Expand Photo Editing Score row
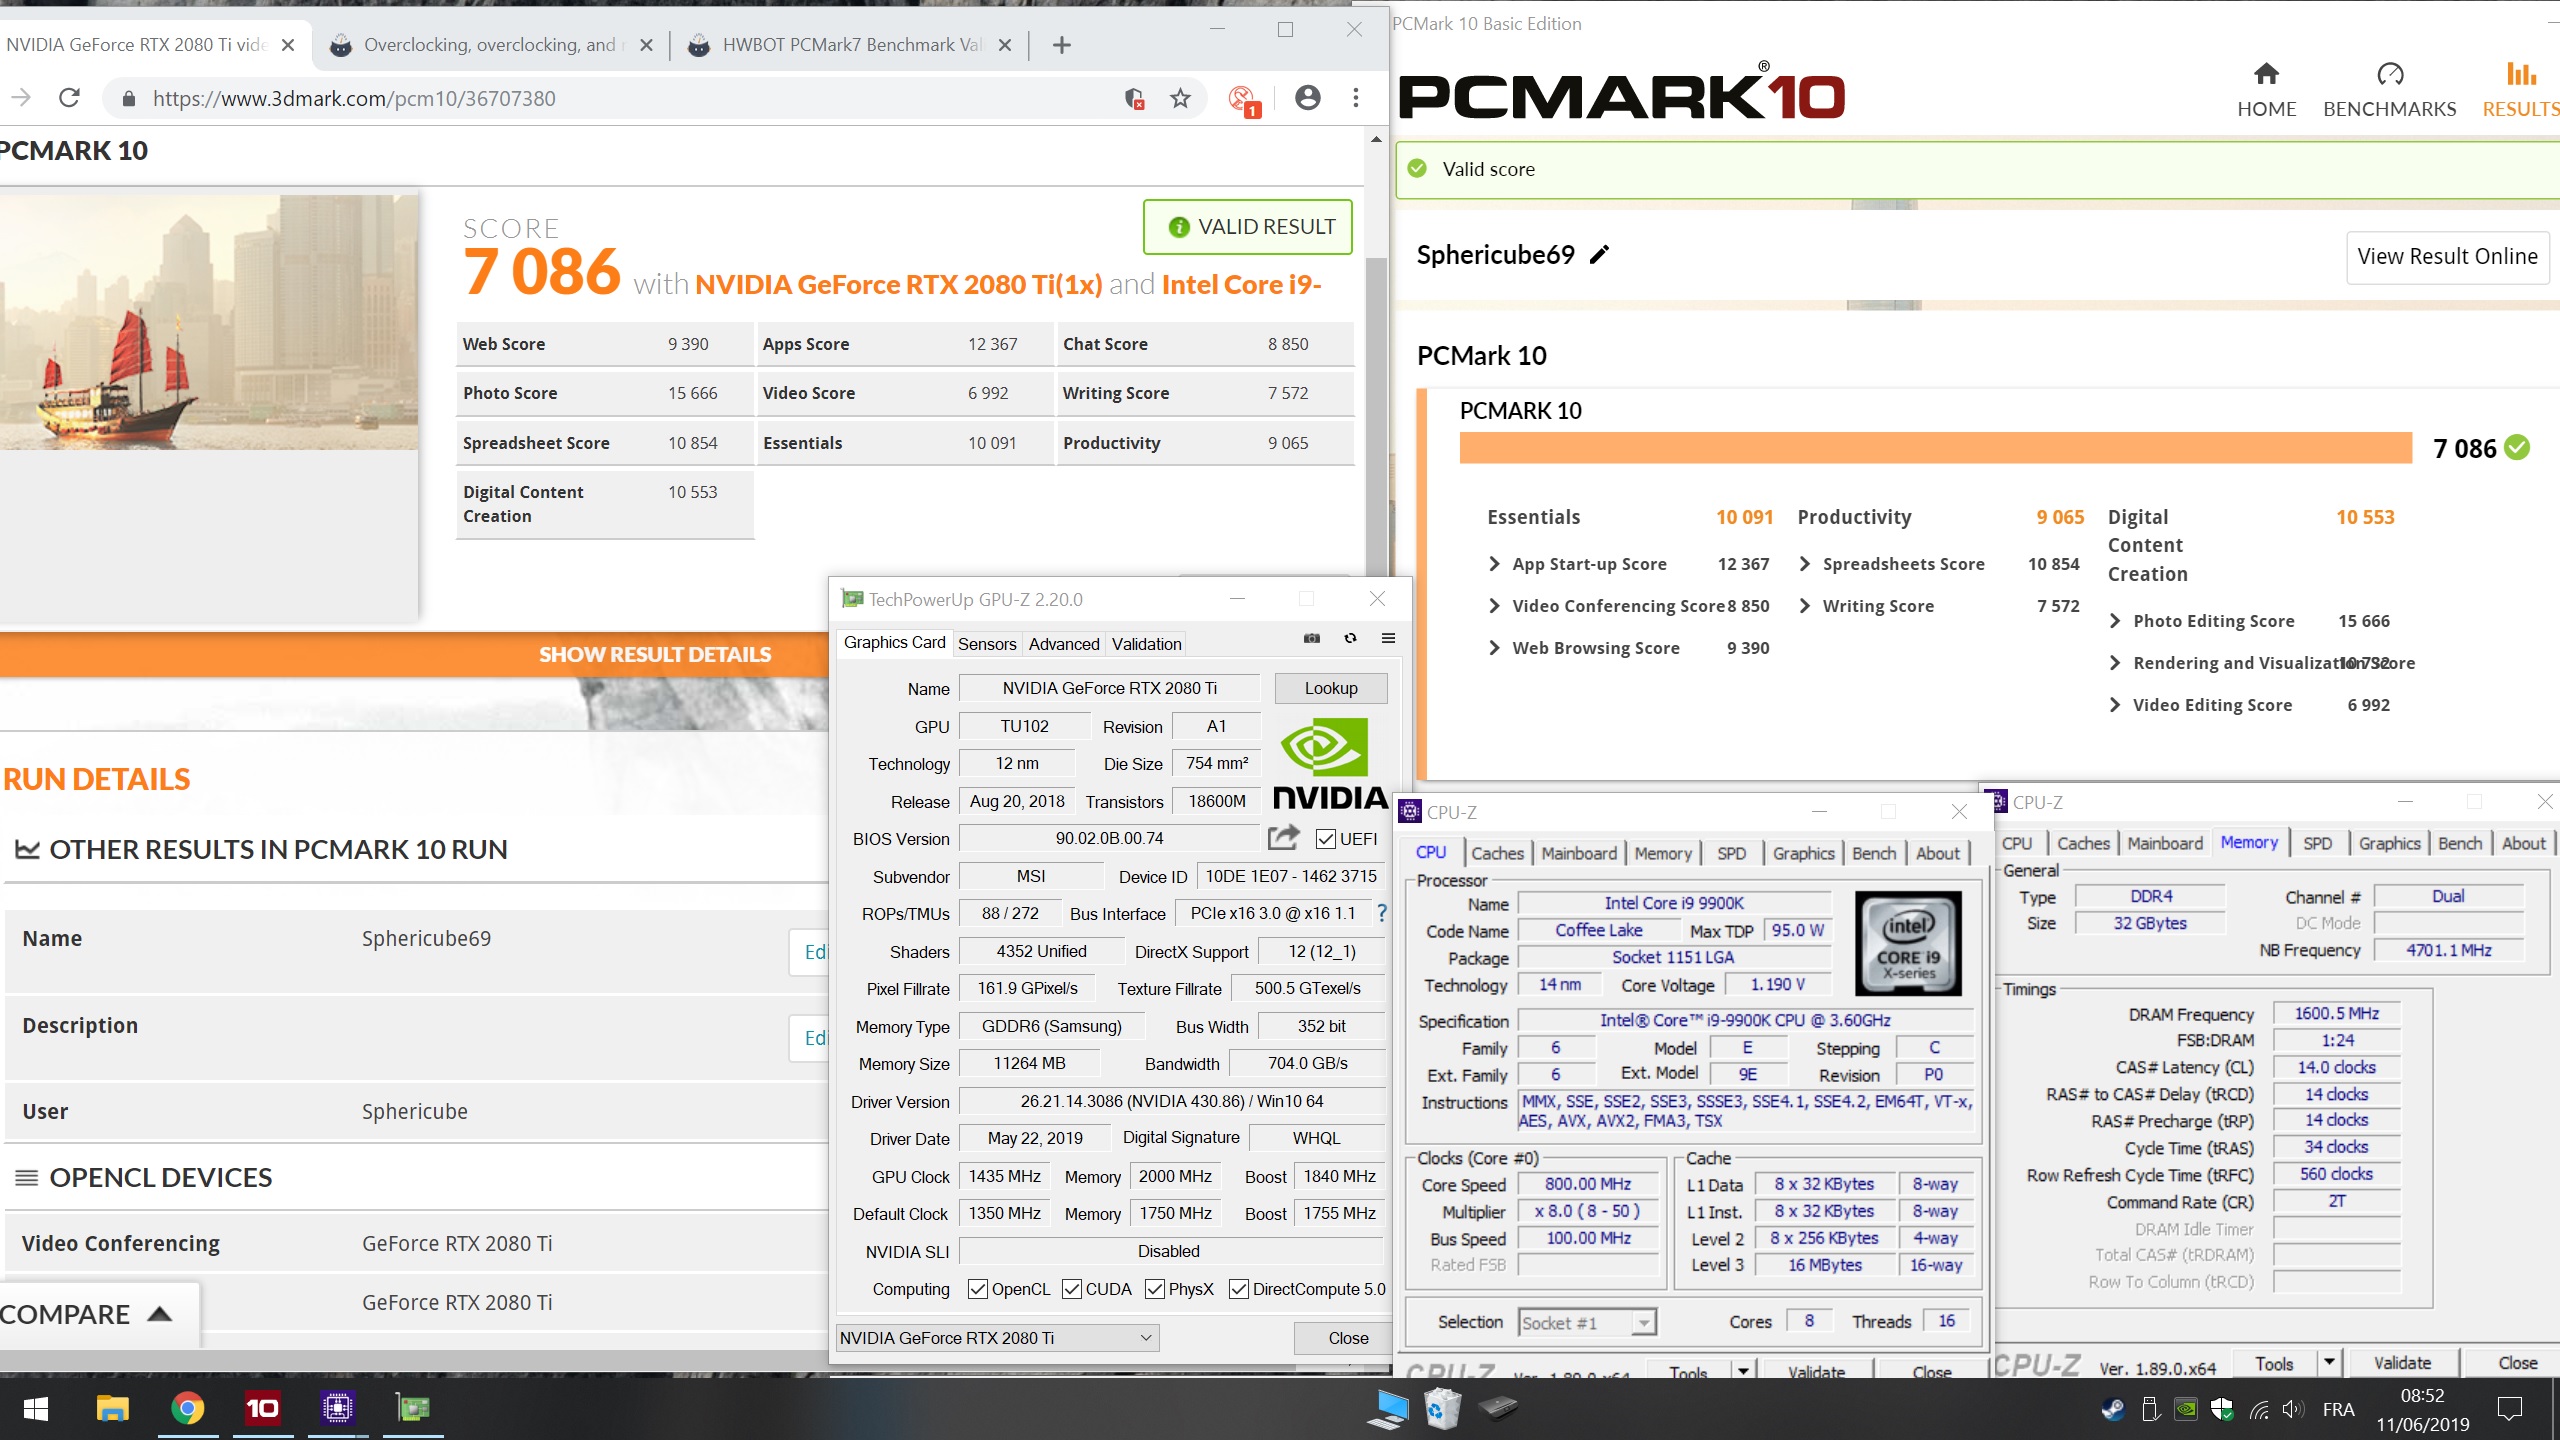Screen dimensions: 2560x1440 point(2115,621)
